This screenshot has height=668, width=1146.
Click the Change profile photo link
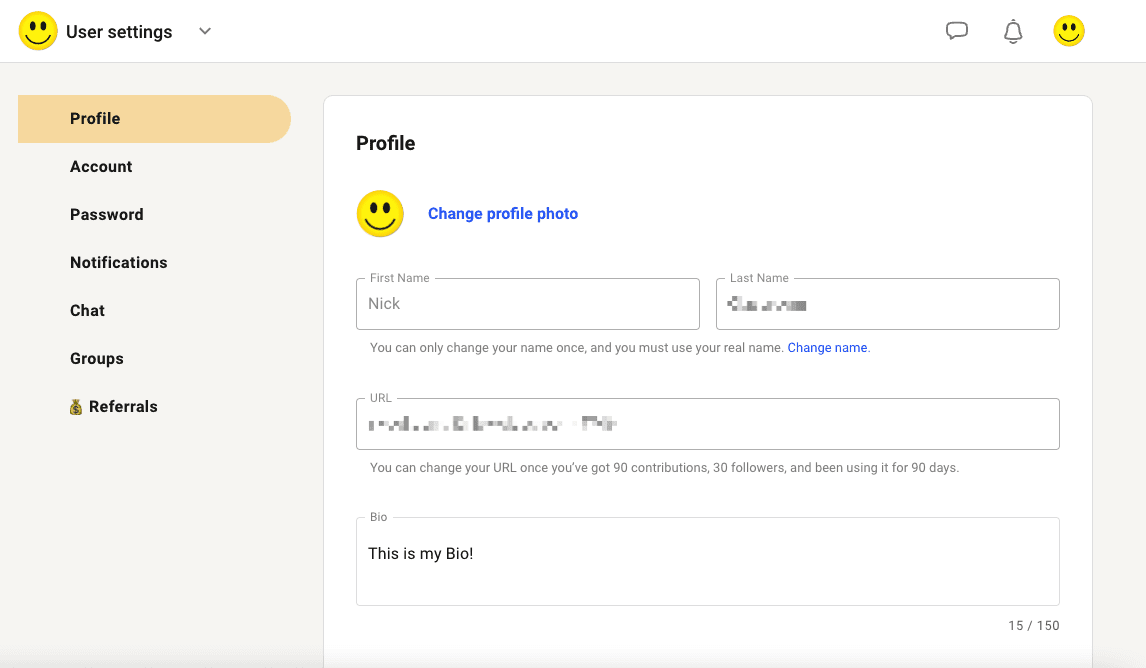(502, 214)
